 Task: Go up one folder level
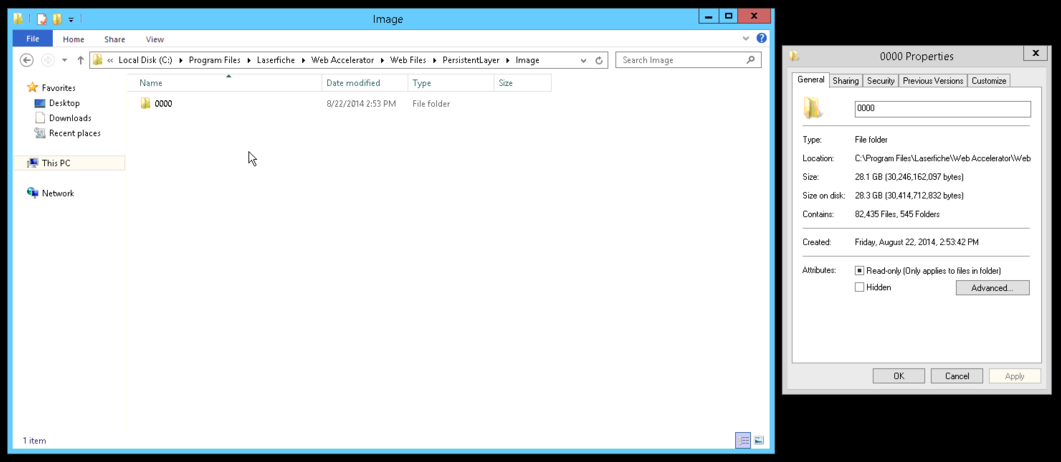[x=80, y=60]
